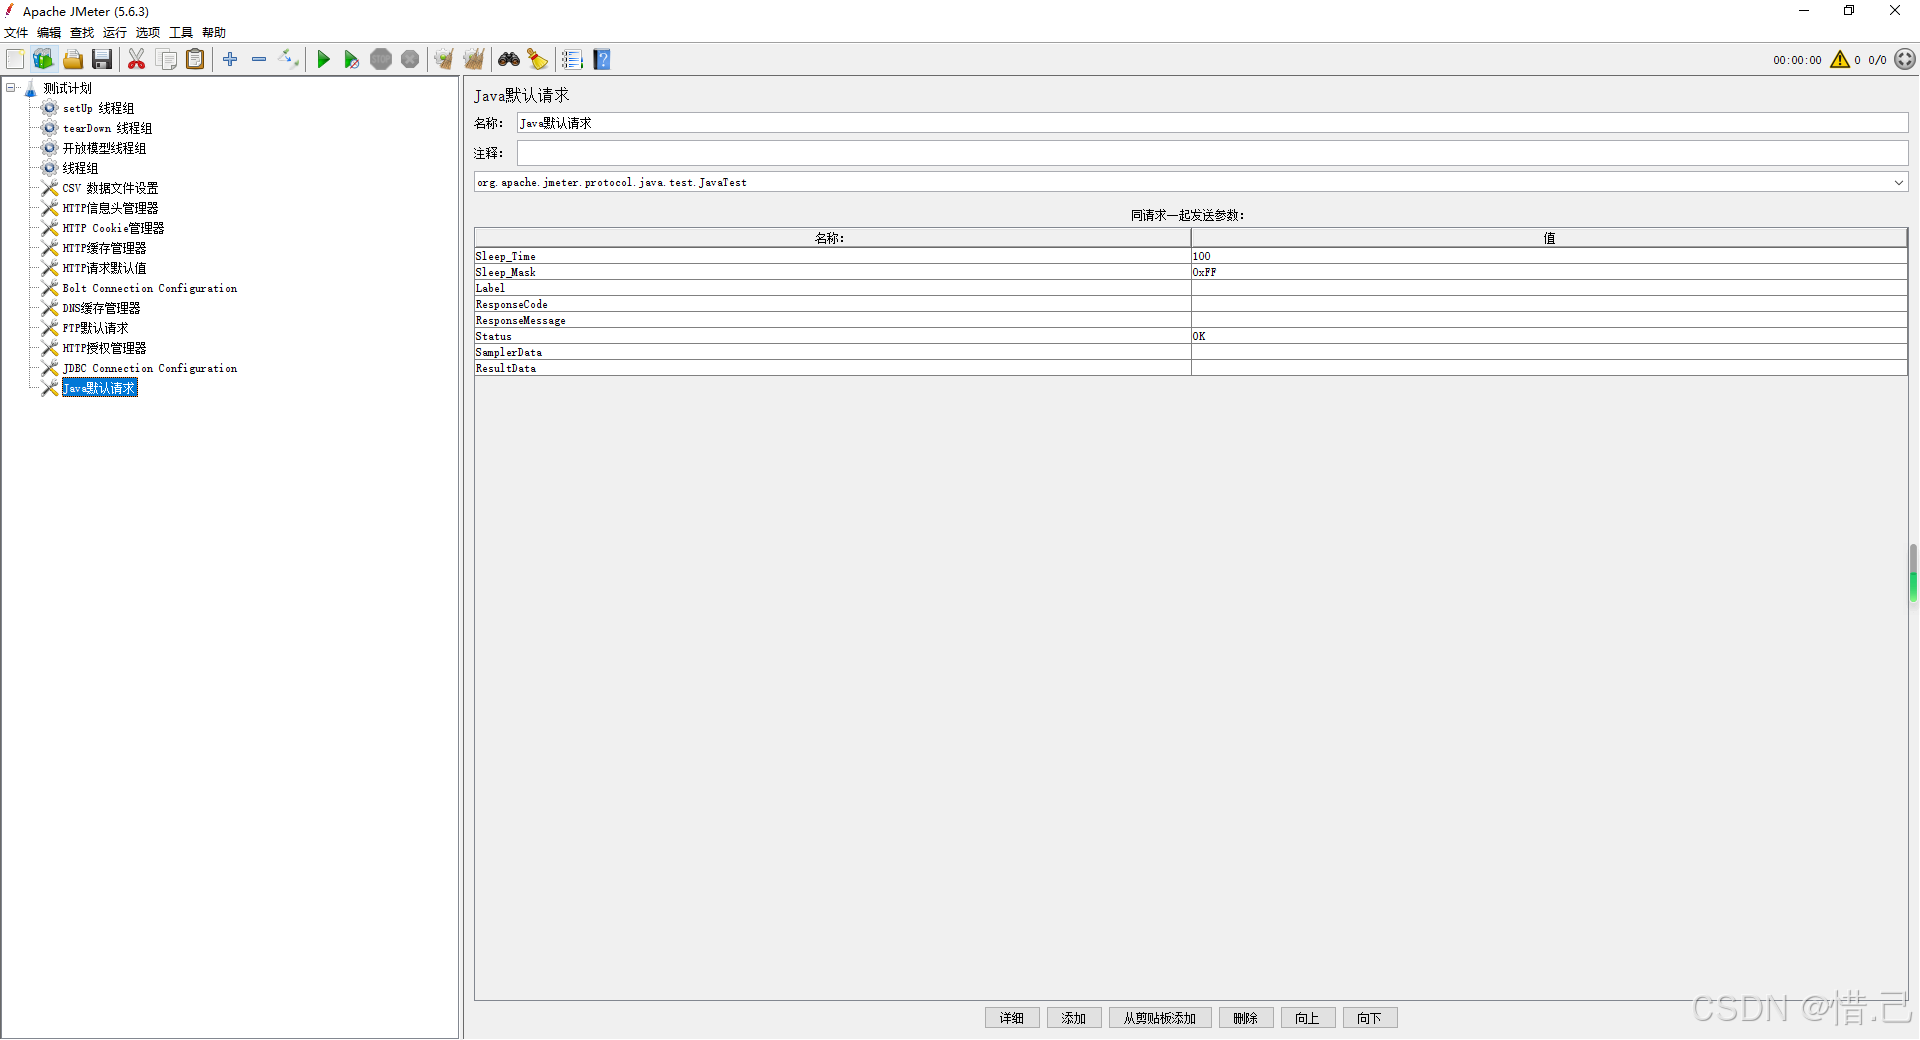Save the test plan with disk icon

[x=102, y=60]
